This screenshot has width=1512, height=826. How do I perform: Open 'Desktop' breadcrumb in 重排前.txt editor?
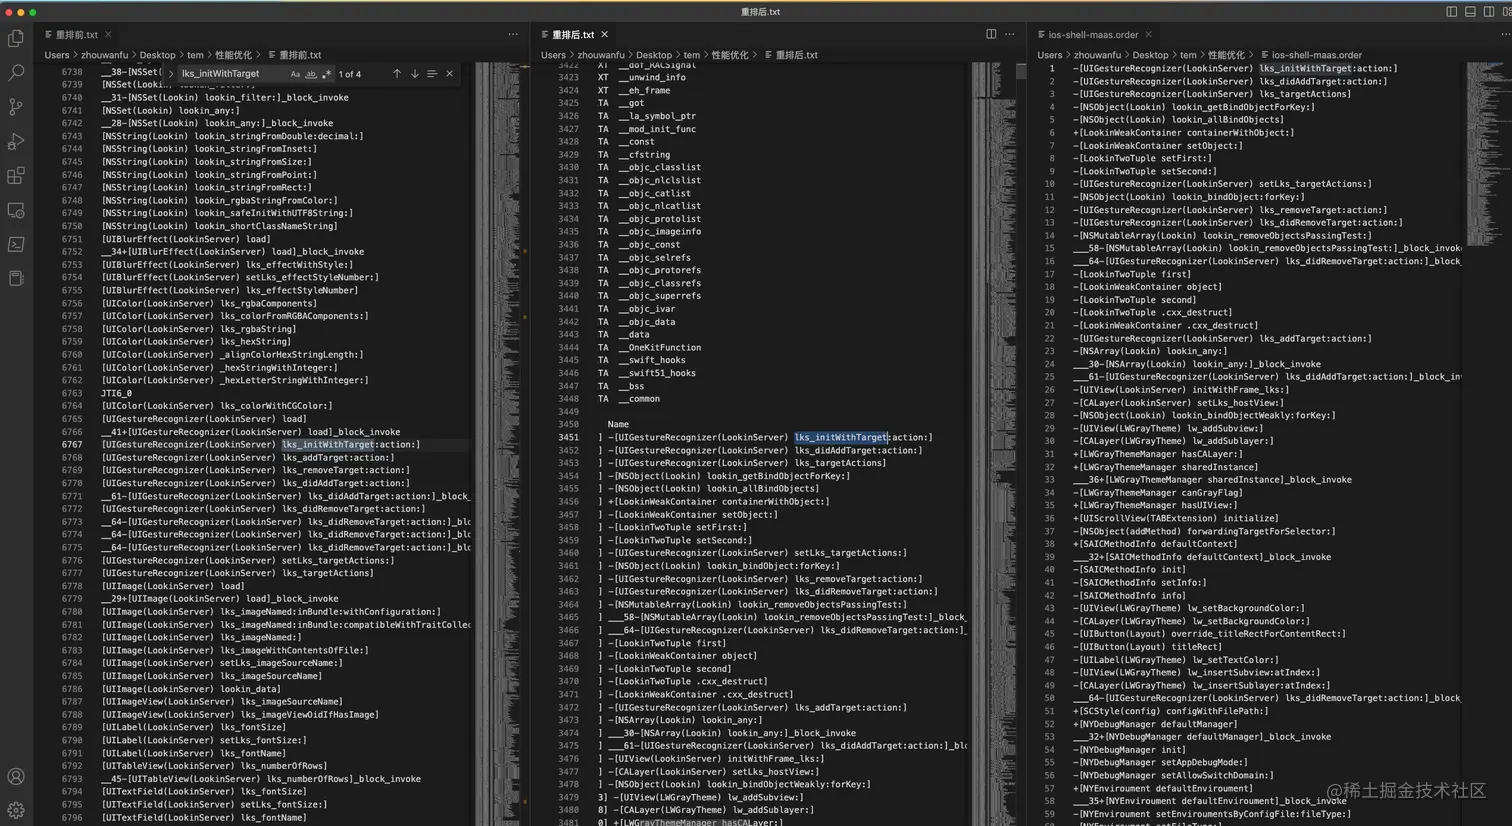pos(157,55)
